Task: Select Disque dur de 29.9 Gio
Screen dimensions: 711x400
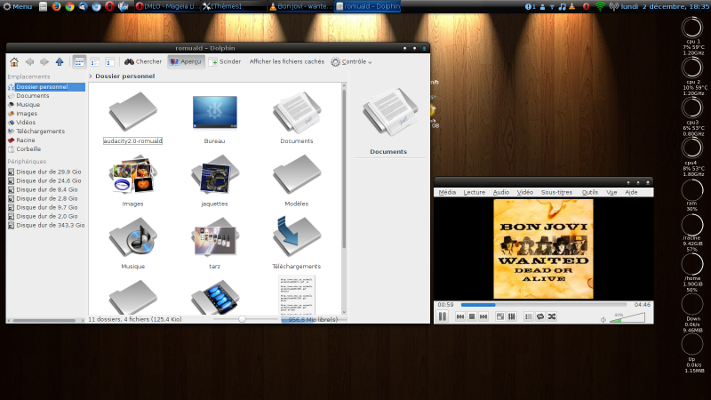Action: [x=45, y=172]
